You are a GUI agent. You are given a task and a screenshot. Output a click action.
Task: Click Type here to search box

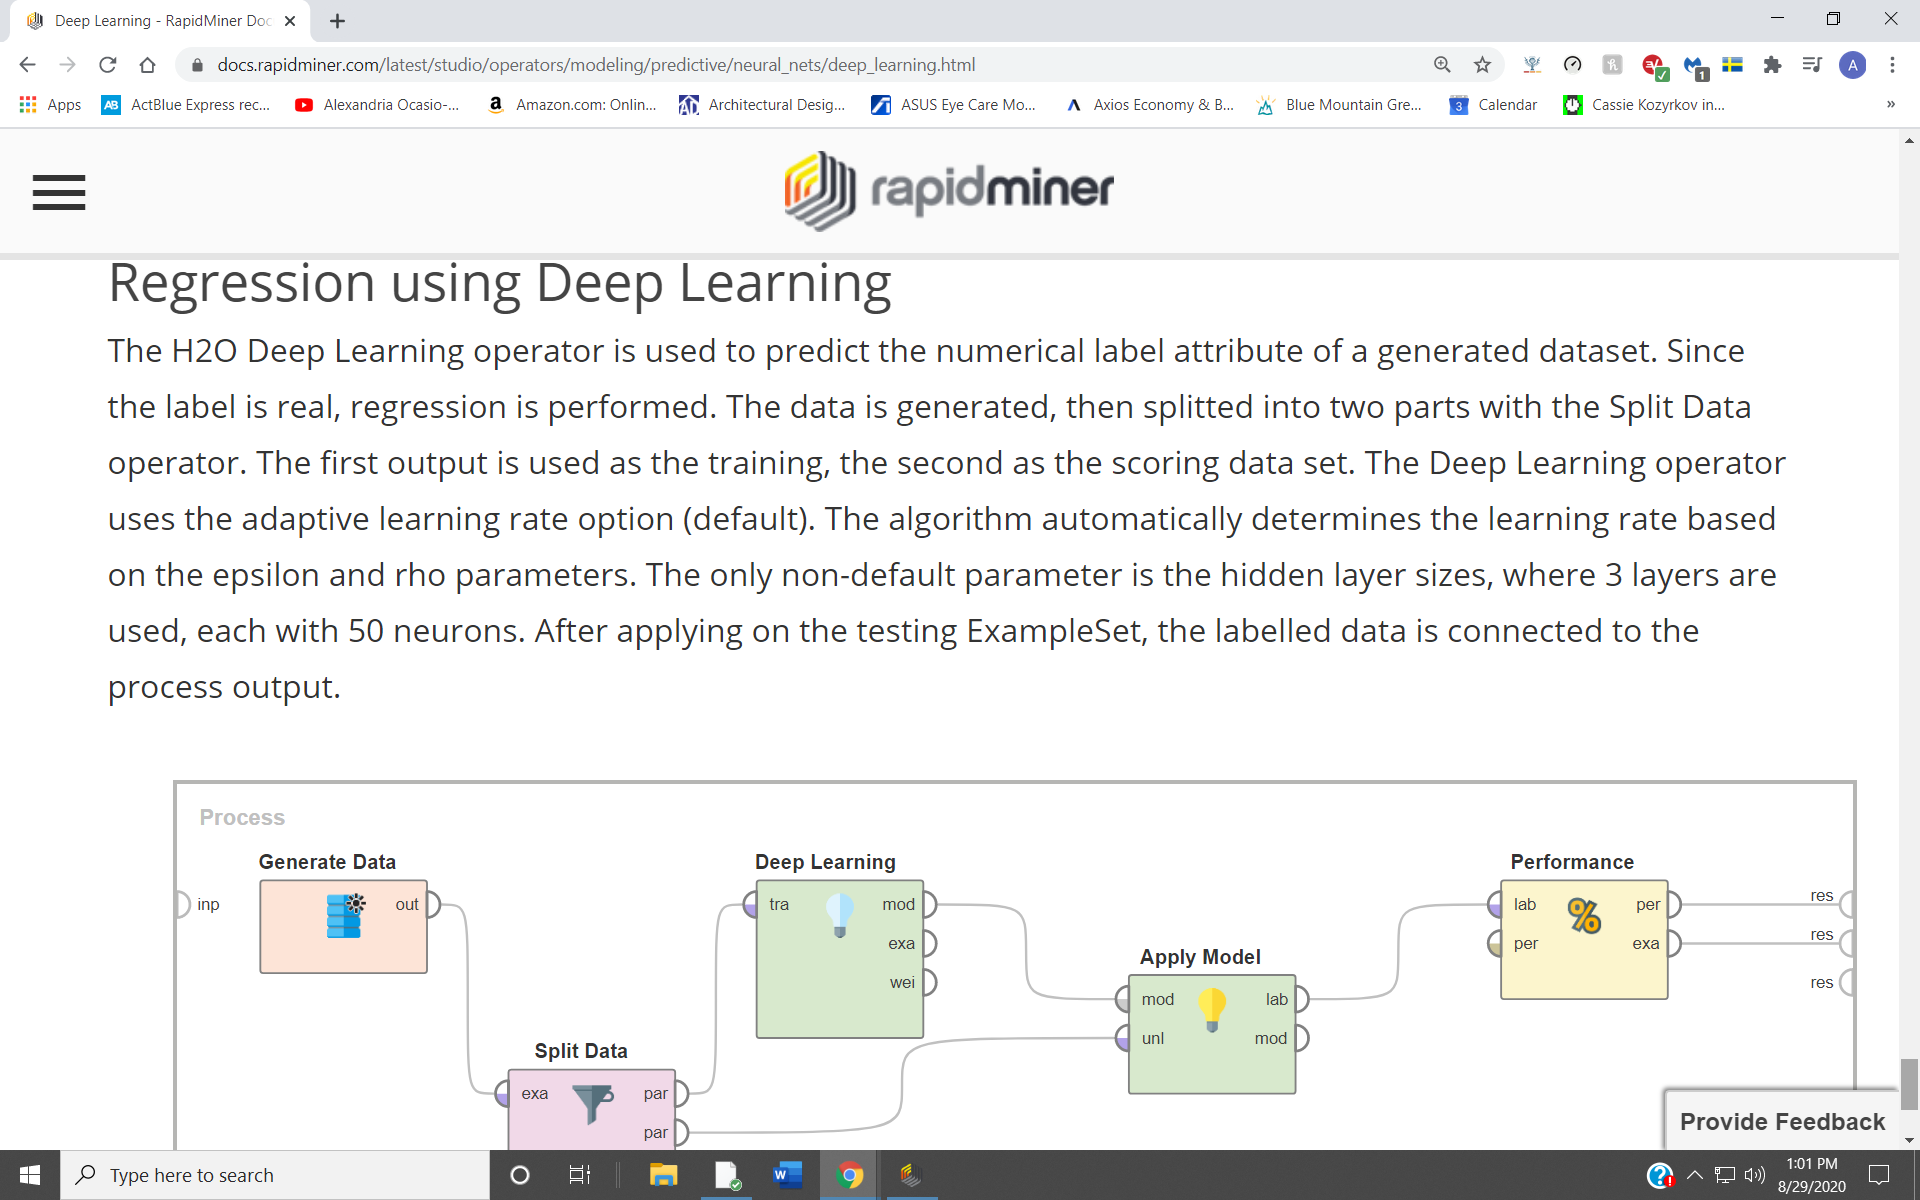point(275,1175)
